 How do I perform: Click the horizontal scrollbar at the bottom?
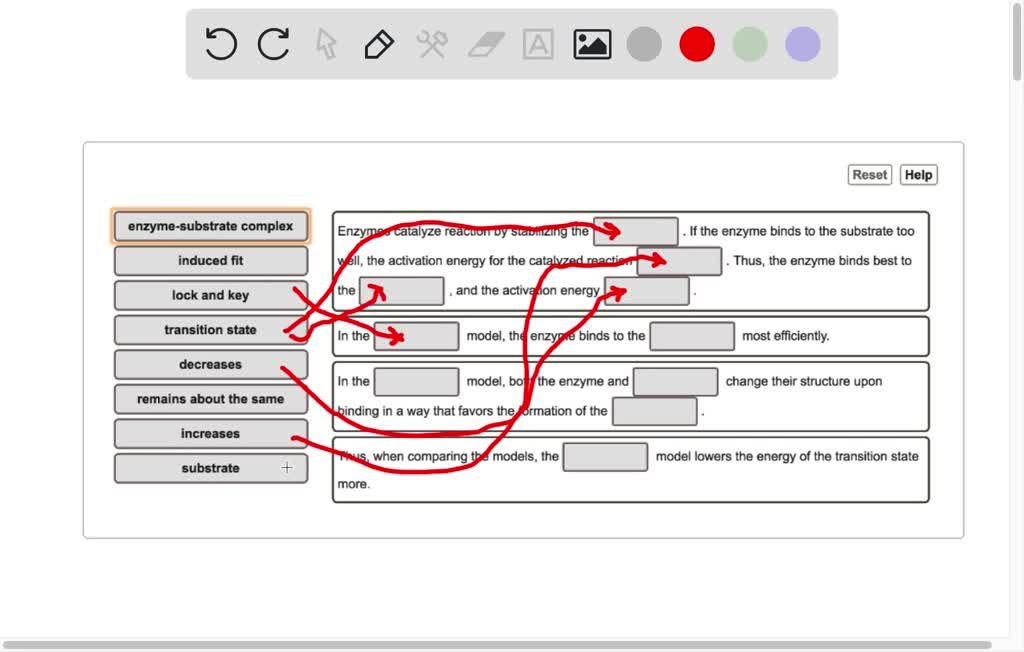tap(496, 645)
